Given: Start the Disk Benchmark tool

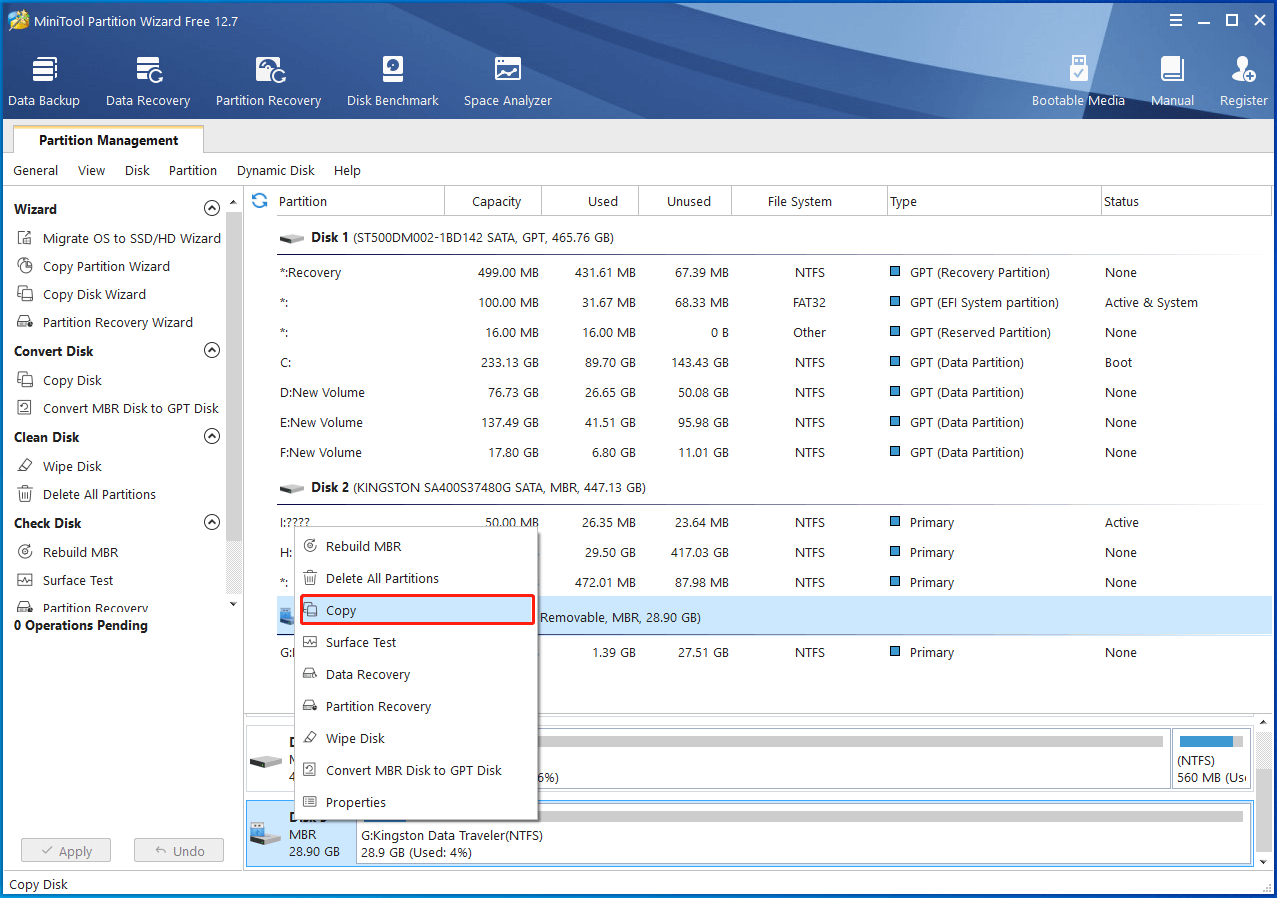Looking at the screenshot, I should pos(393,82).
